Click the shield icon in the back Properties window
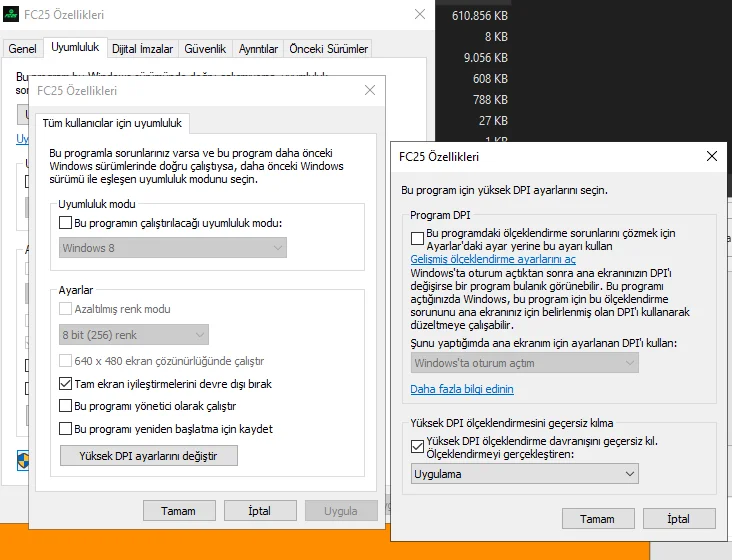732x560 pixels. pos(22,460)
